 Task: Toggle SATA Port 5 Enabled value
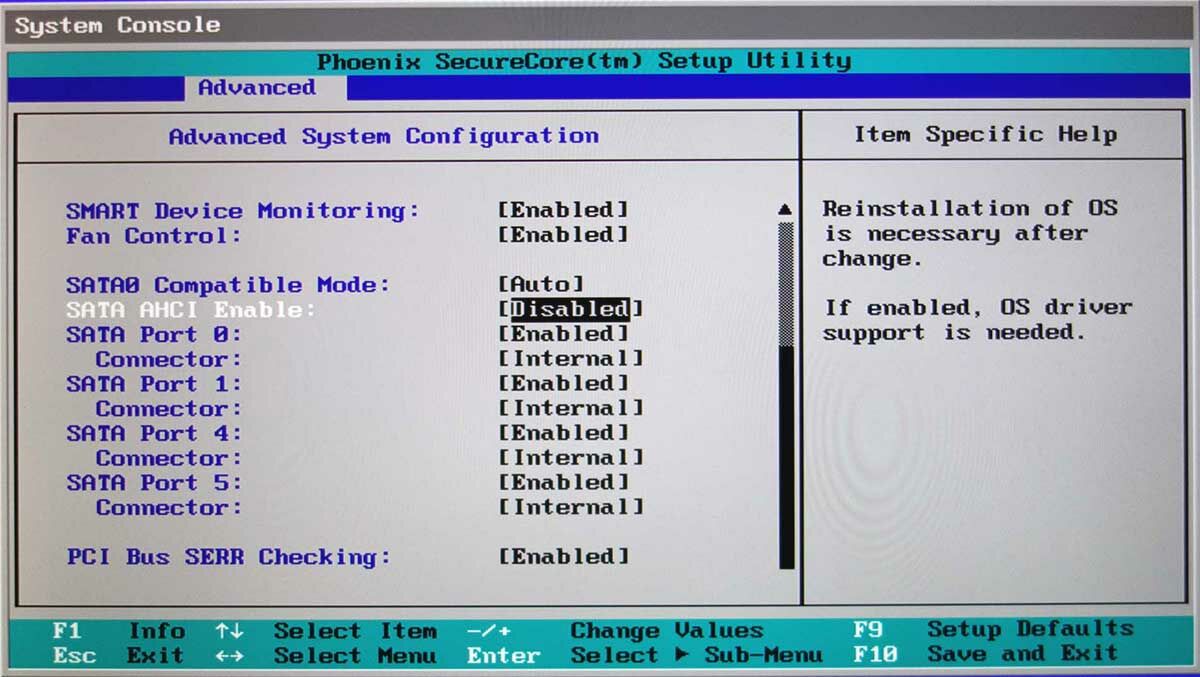564,482
